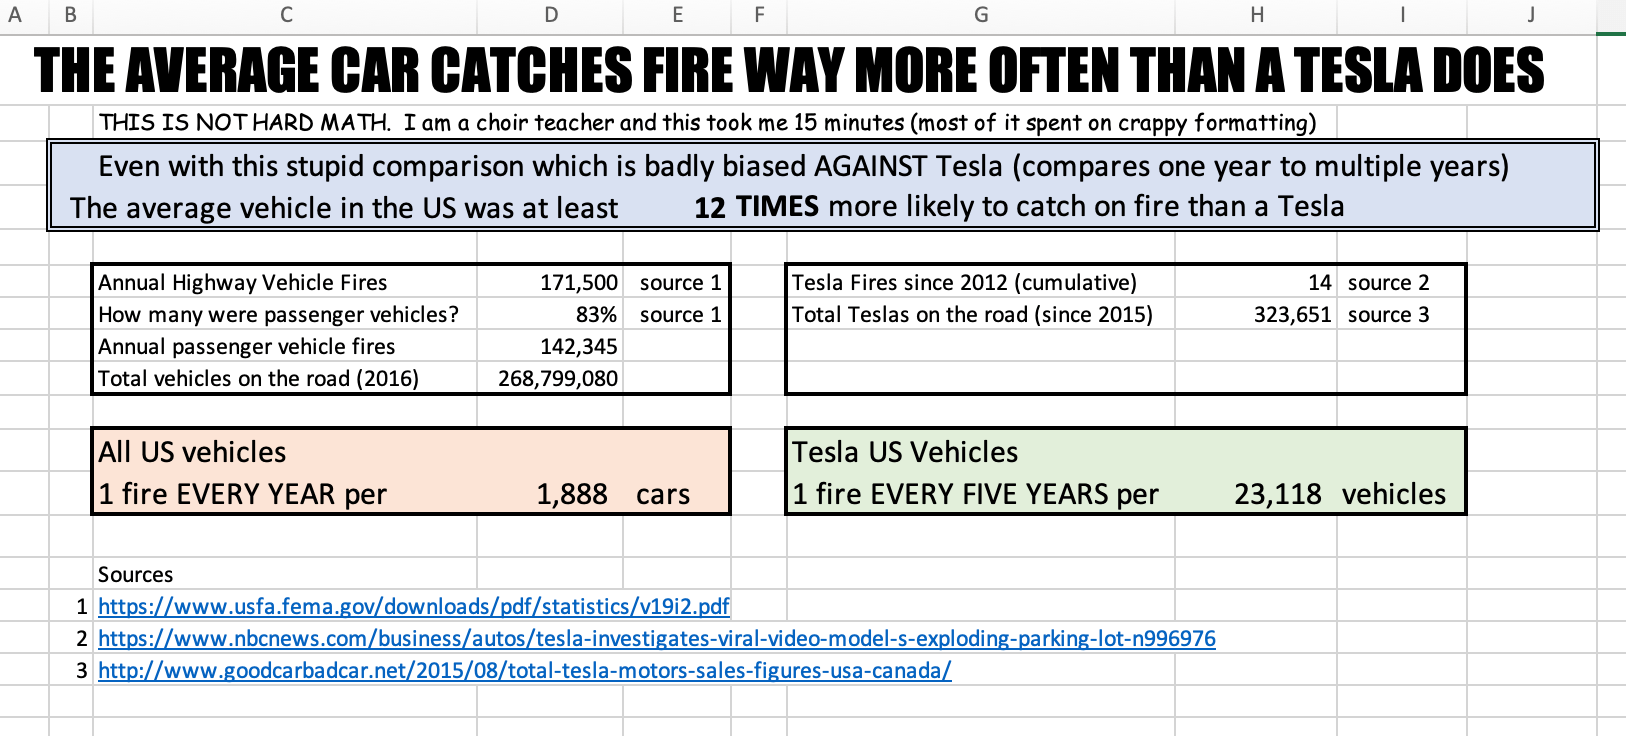This screenshot has width=1626, height=736.
Task: Select column header G
Action: [x=979, y=14]
